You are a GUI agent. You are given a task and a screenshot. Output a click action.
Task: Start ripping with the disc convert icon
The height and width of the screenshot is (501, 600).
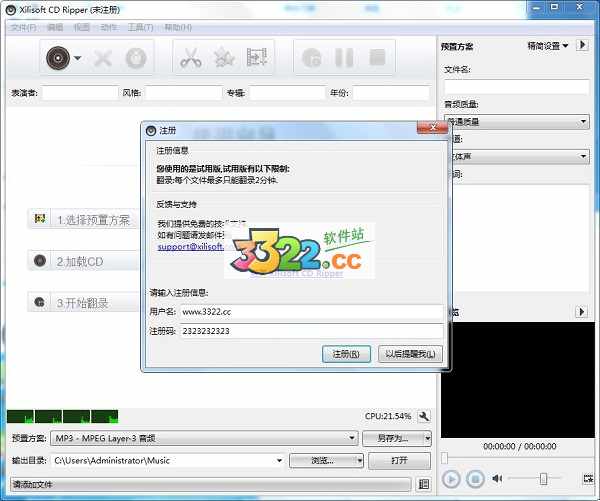click(x=311, y=58)
